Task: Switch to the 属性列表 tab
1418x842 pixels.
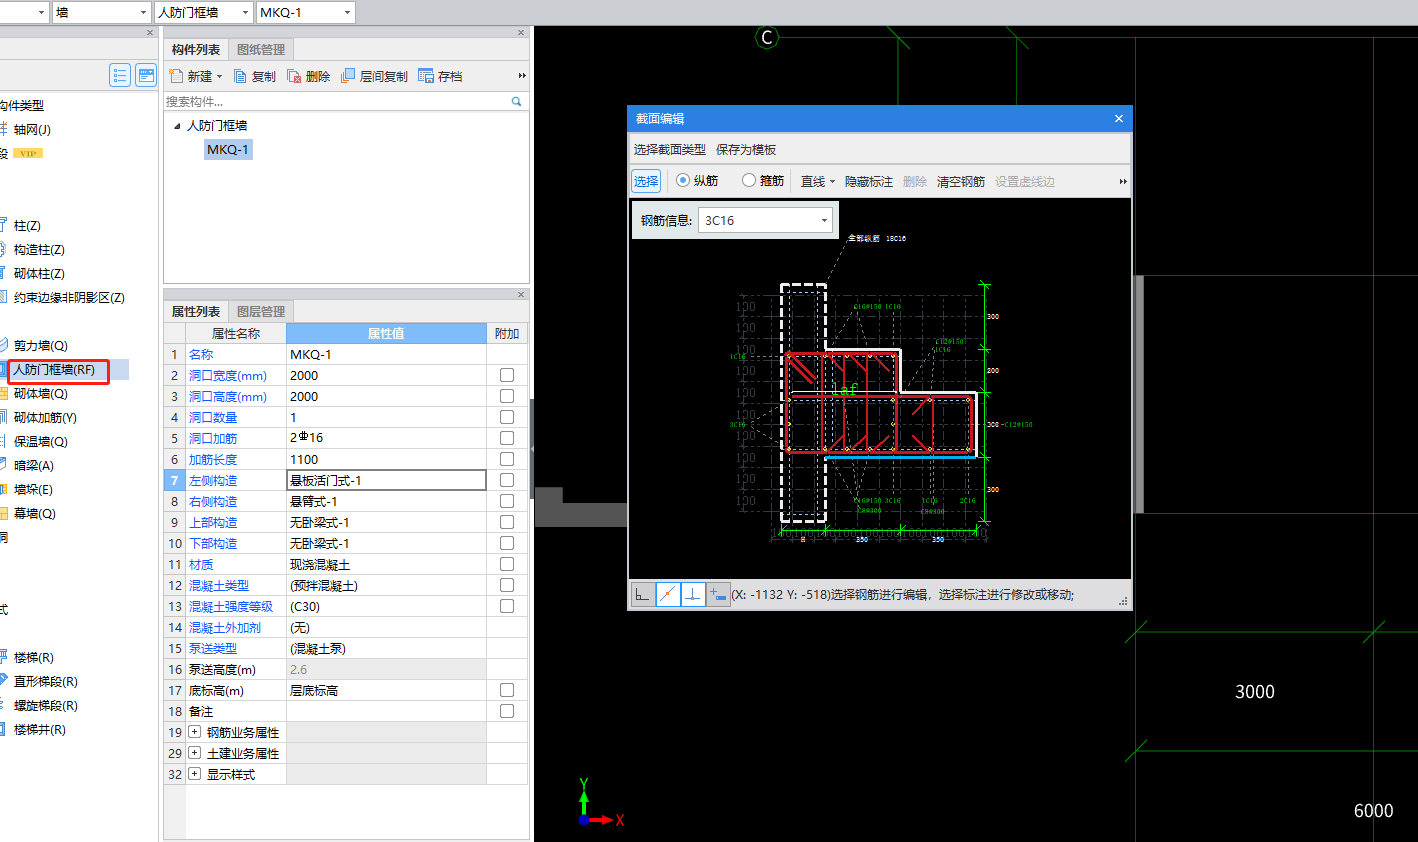Action: pyautogui.click(x=196, y=311)
